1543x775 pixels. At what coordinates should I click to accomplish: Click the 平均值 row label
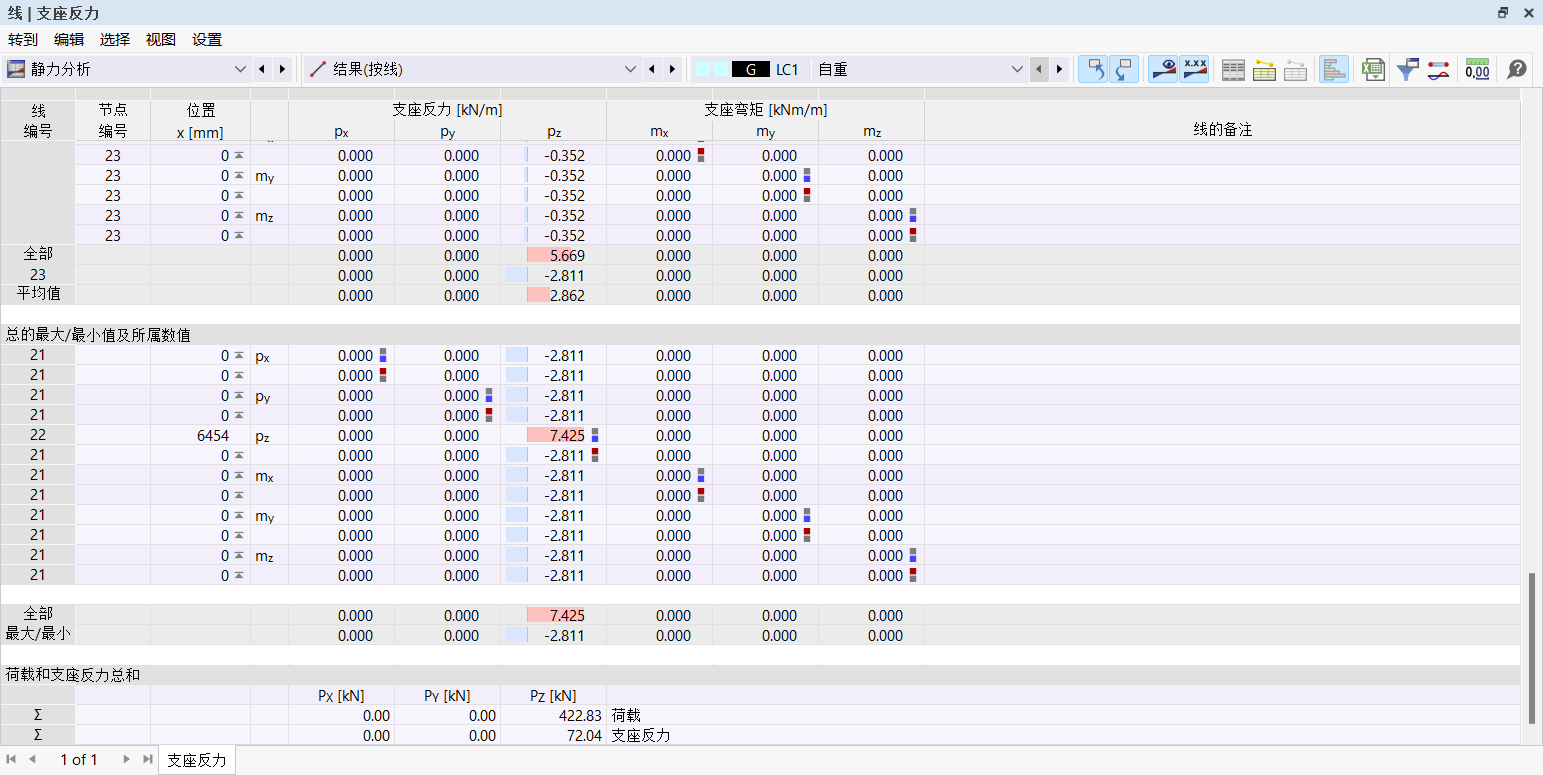[x=37, y=295]
